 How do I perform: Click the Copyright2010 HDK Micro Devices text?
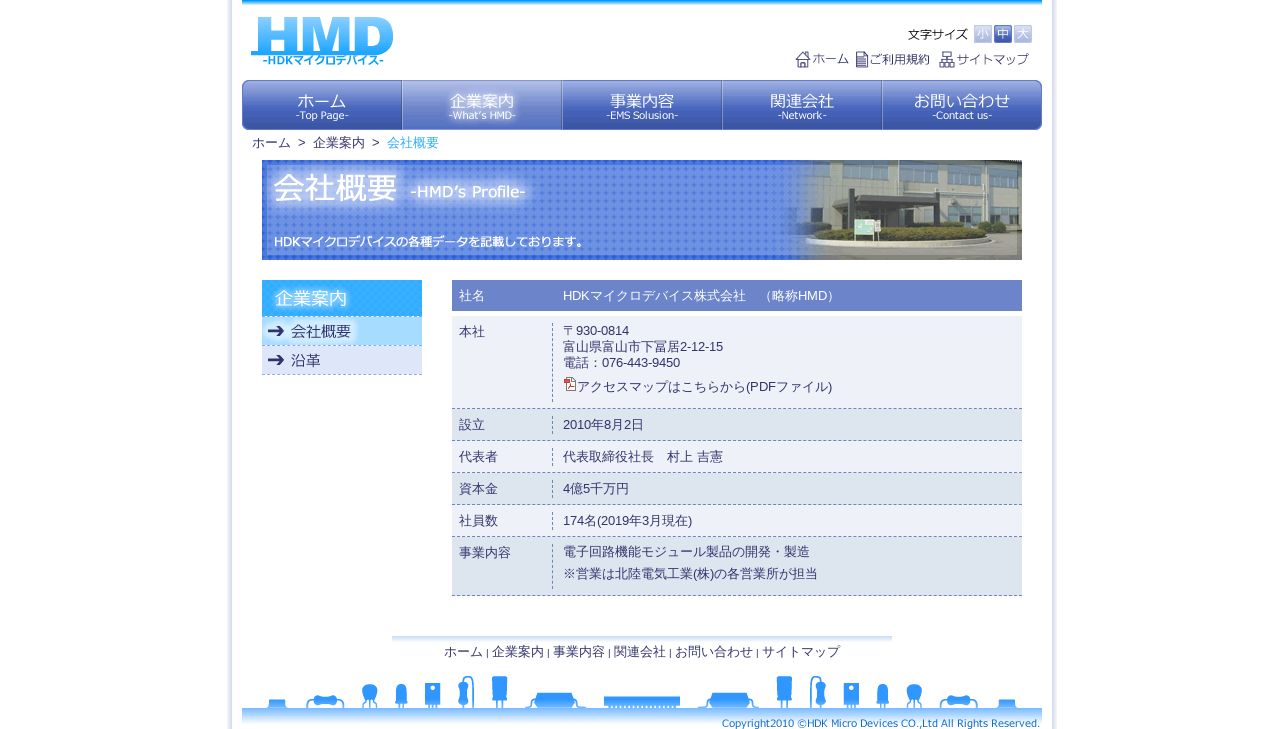881,723
